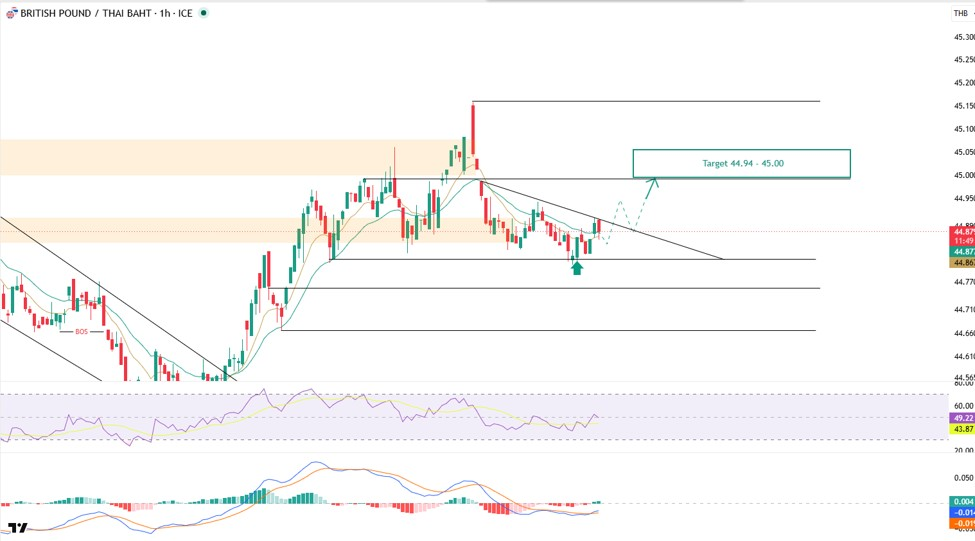Click the 45.10 price scale label

(964, 129)
